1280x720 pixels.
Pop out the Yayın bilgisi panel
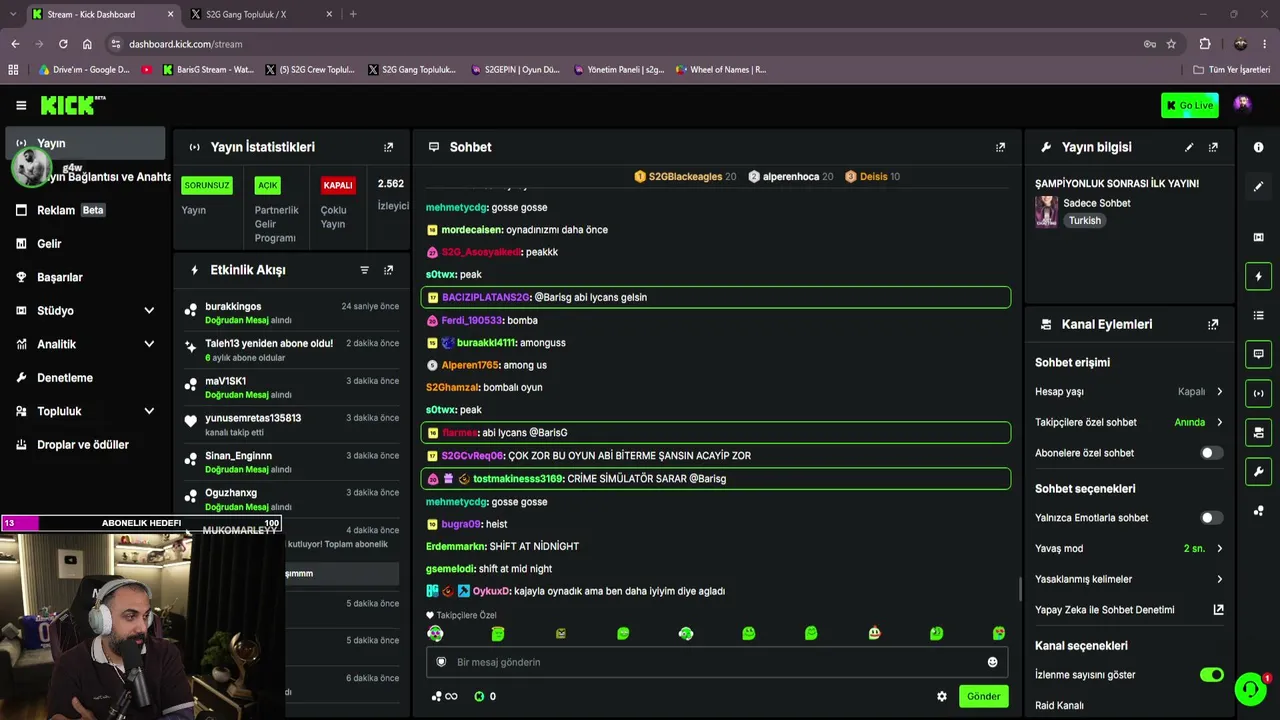coord(1213,147)
